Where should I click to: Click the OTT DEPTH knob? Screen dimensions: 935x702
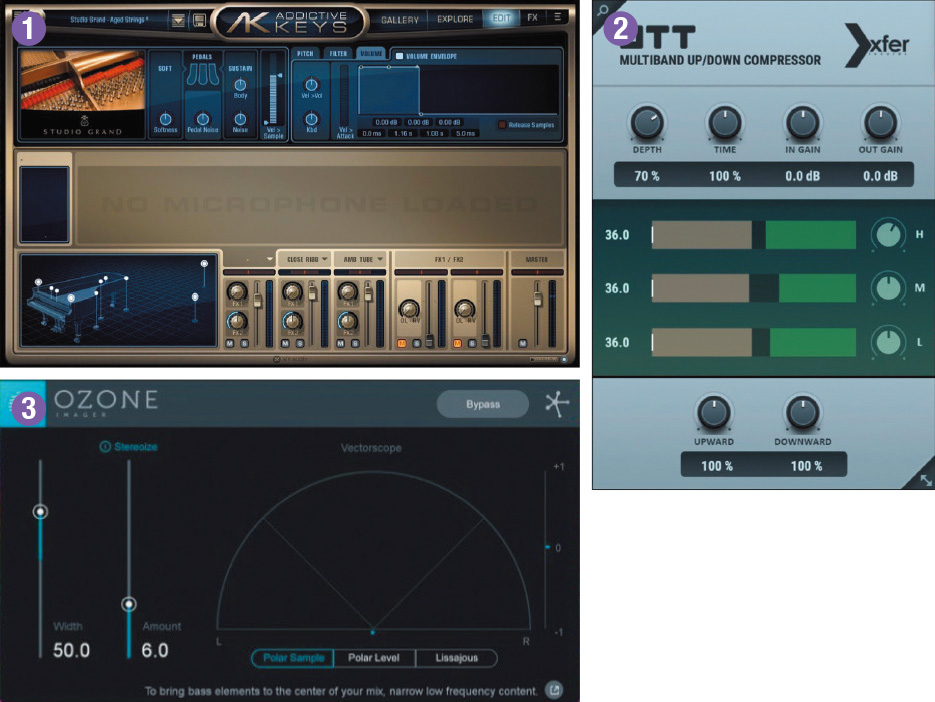coord(647,122)
